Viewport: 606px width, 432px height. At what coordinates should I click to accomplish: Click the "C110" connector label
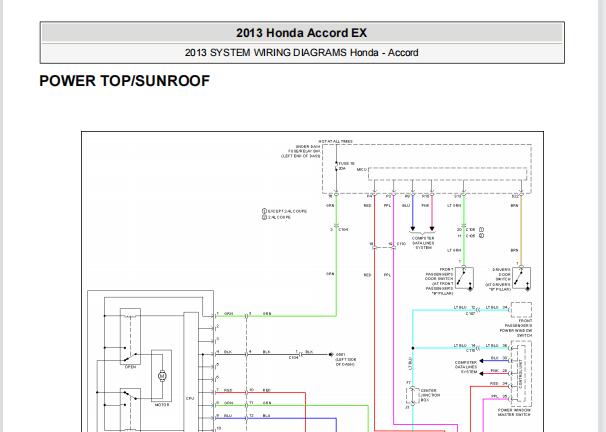point(402,244)
